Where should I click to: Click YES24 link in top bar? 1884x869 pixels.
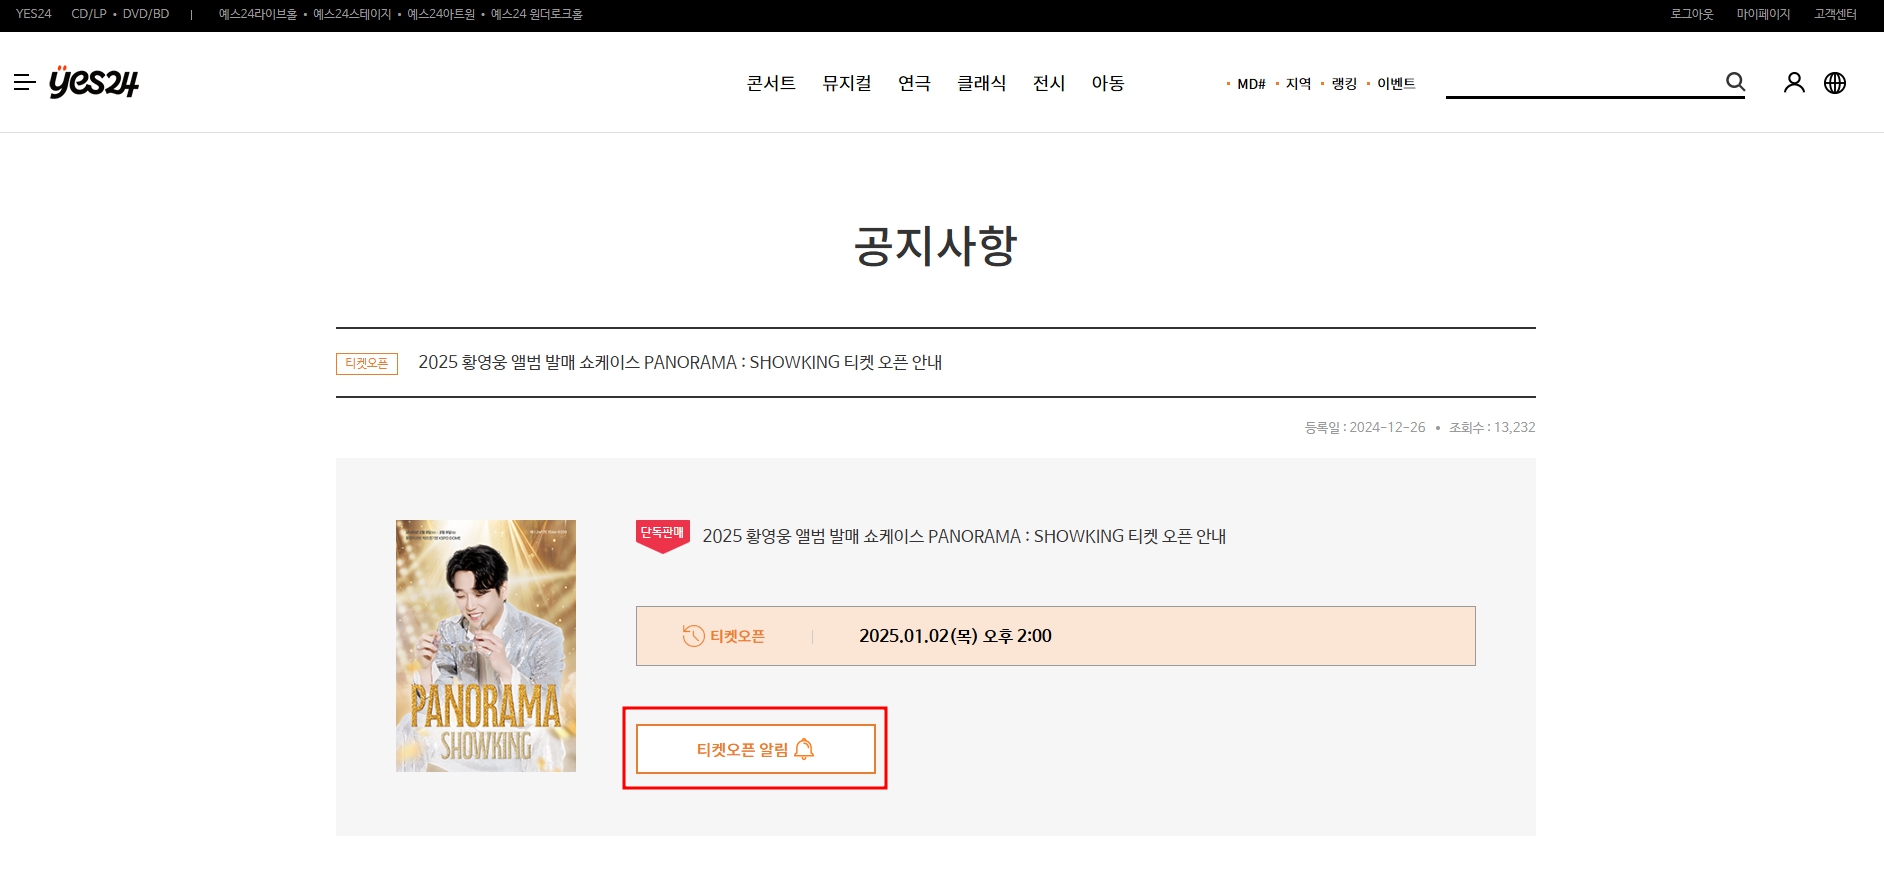point(34,14)
